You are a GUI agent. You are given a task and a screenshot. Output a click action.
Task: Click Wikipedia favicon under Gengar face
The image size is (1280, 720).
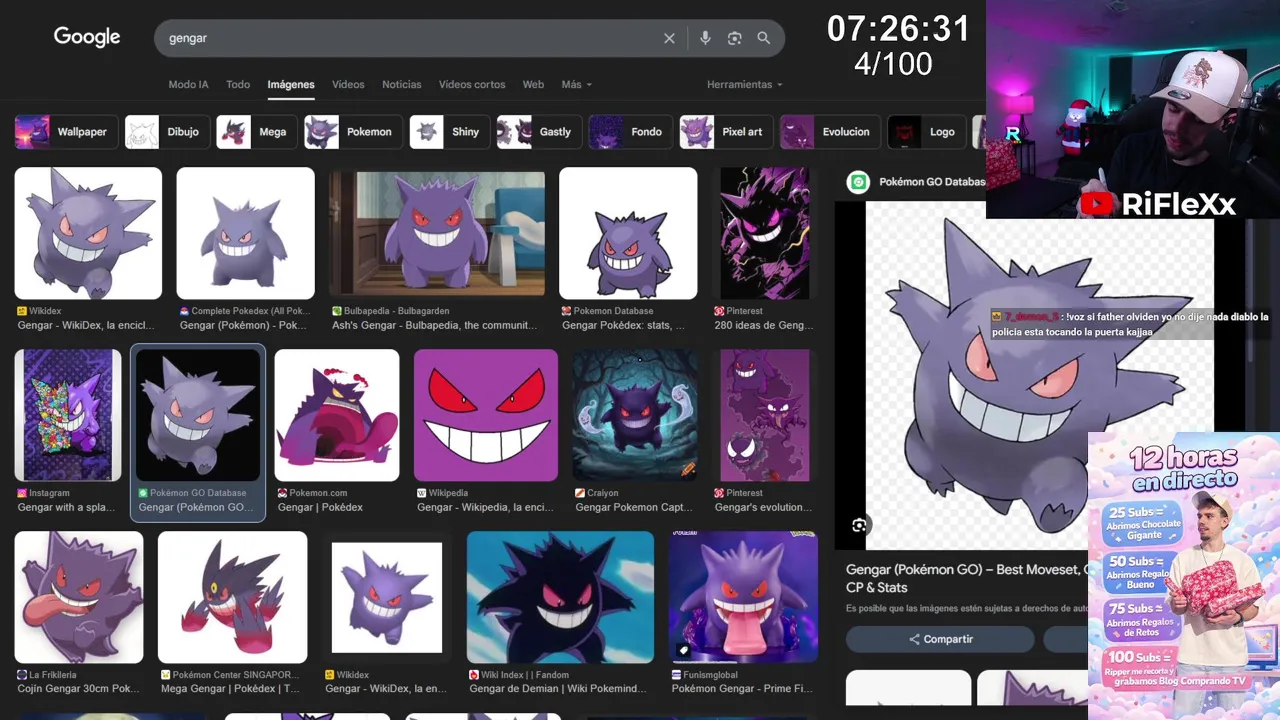(422, 493)
